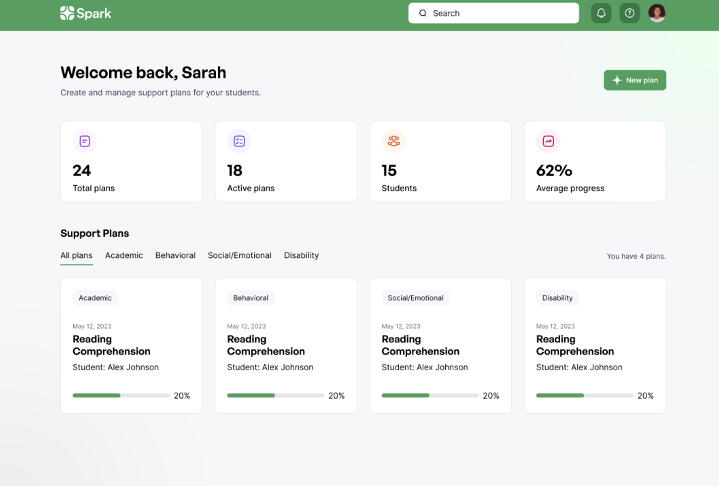Switch to the Academic tab

[124, 255]
